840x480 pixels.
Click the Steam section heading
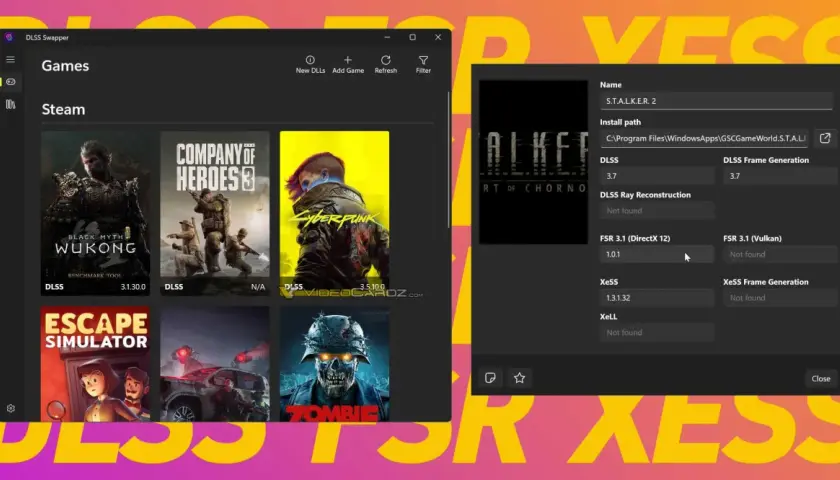coord(63,109)
